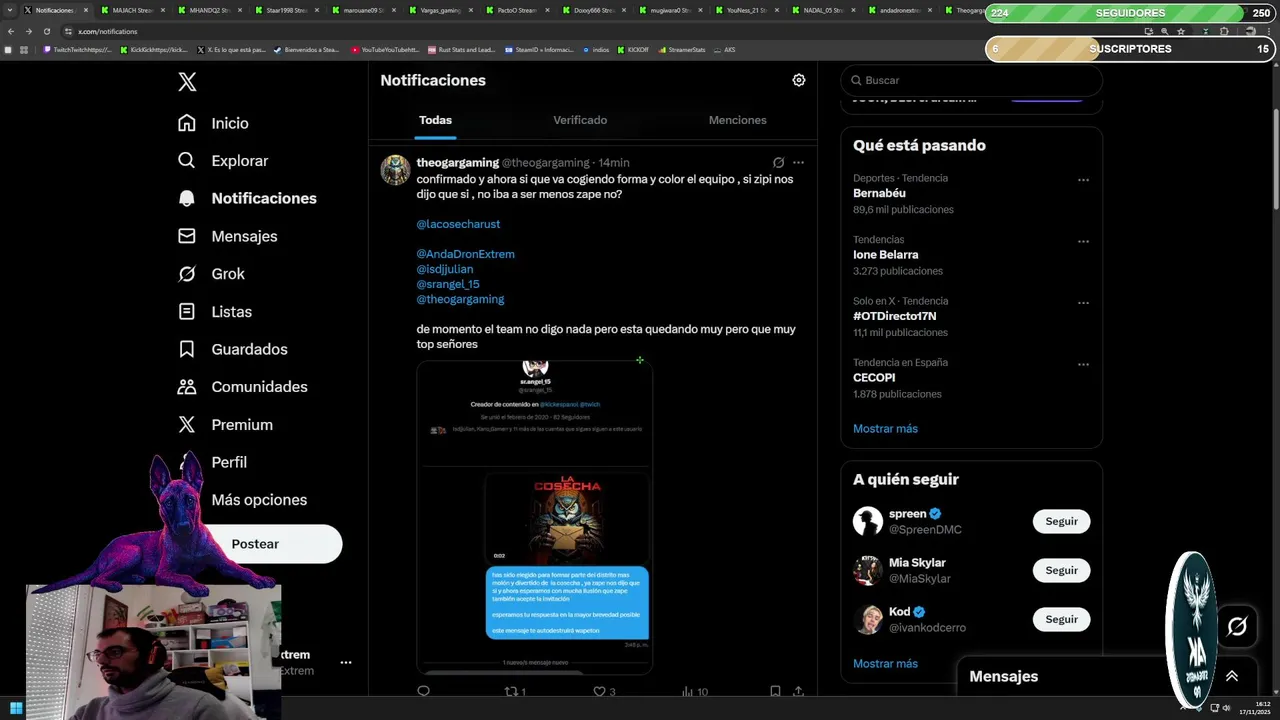Open Bernabéu trend options three dots

(1083, 180)
